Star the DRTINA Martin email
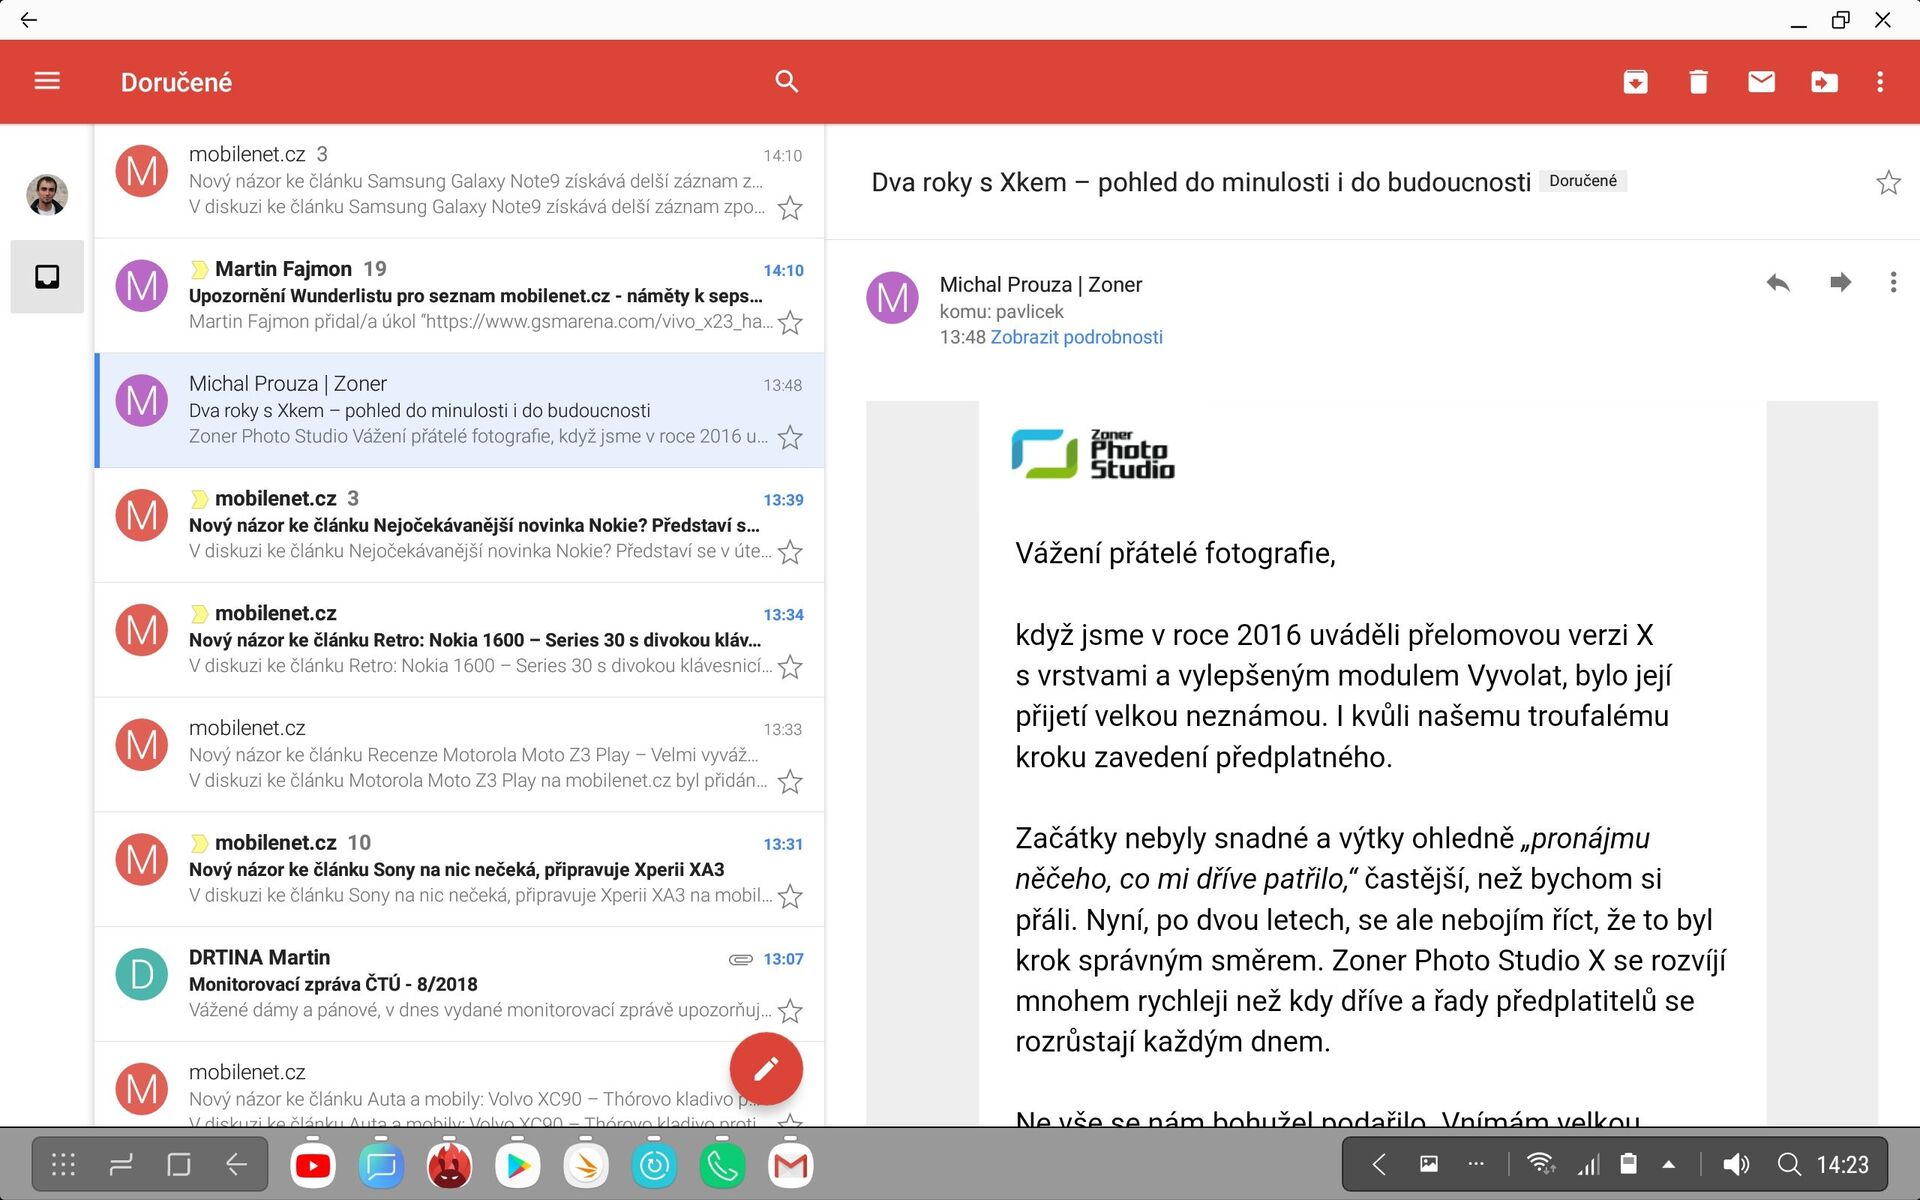This screenshot has width=1920, height=1200. [790, 1011]
